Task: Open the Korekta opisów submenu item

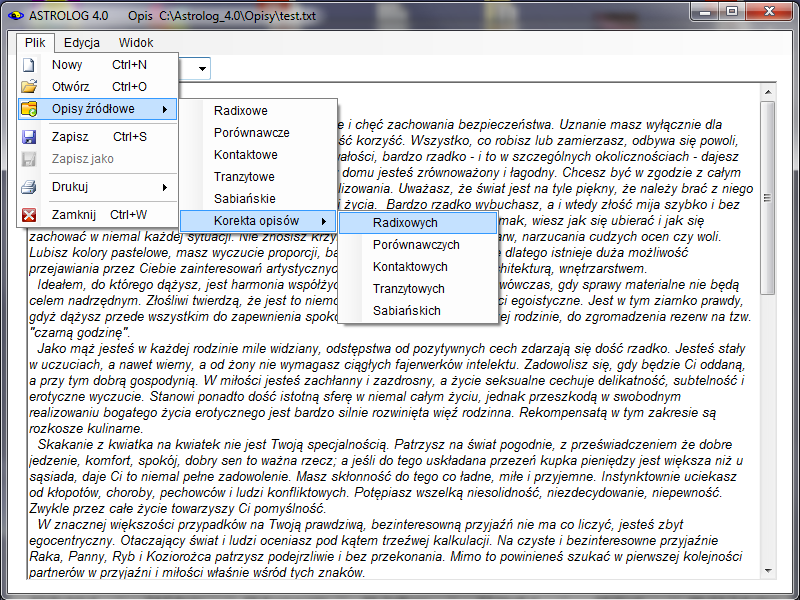Action: point(259,221)
